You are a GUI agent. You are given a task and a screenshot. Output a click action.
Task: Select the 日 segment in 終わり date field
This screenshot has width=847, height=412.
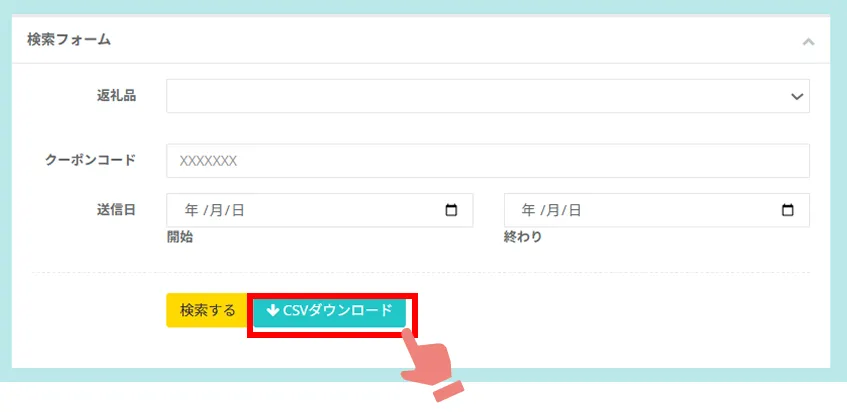click(x=575, y=210)
